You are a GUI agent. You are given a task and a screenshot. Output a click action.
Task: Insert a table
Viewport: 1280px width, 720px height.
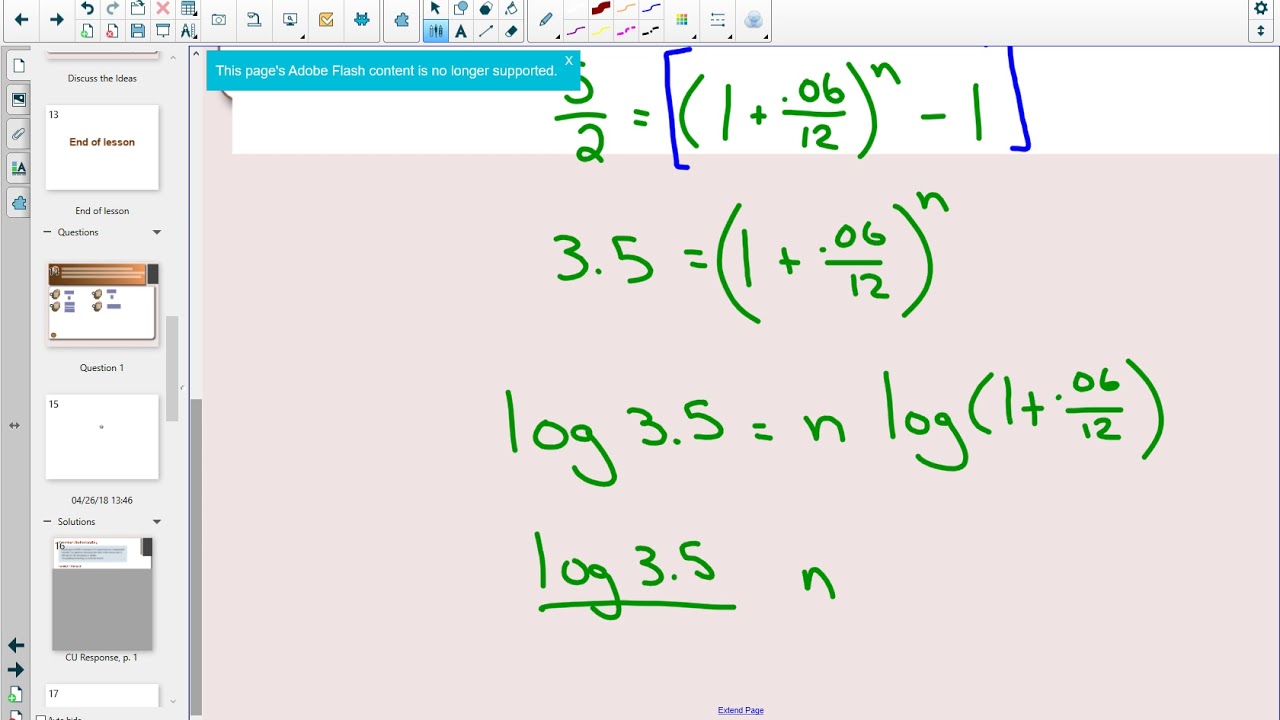click(188, 9)
